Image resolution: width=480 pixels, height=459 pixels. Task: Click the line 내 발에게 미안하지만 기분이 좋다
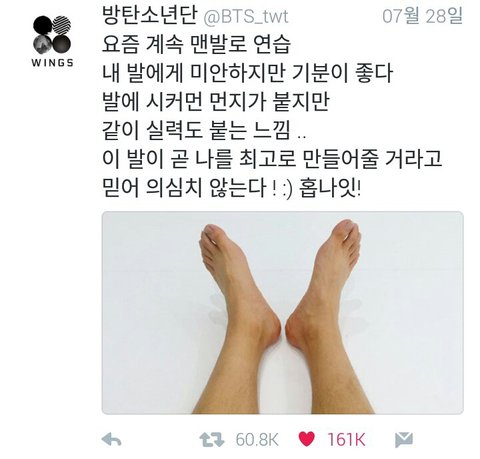(x=247, y=73)
